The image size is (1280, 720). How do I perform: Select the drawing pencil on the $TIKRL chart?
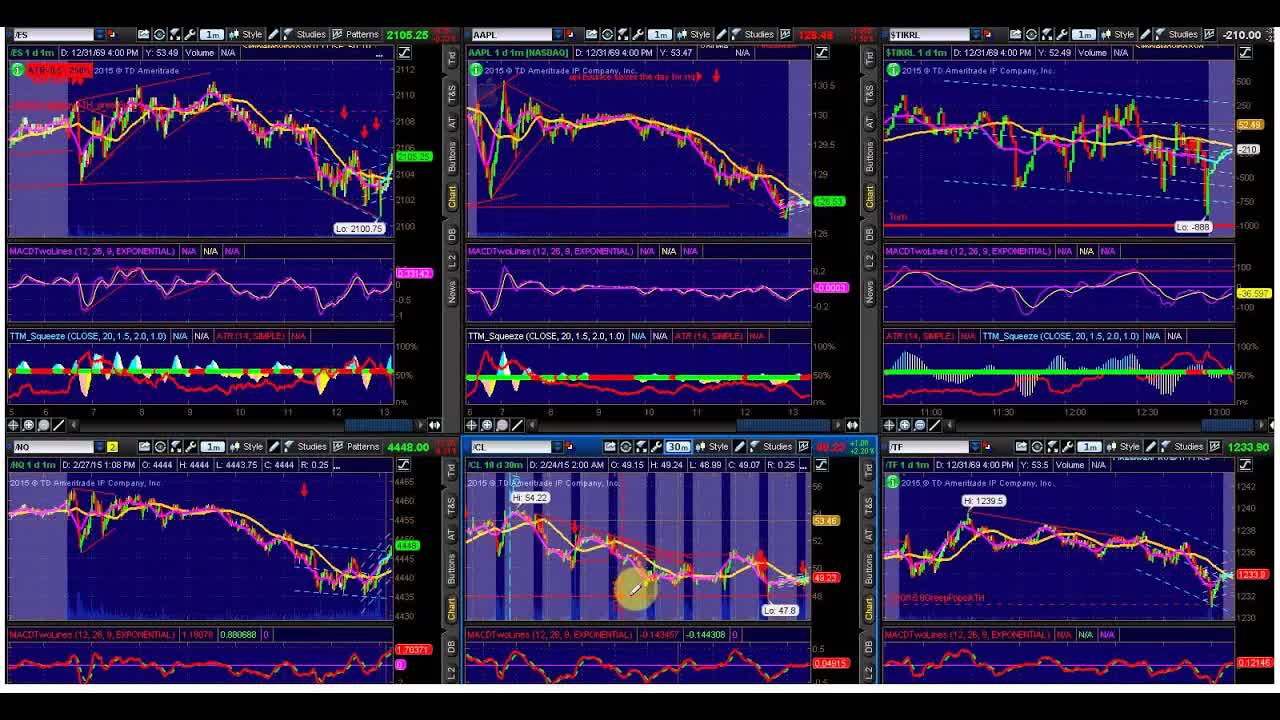coord(1146,35)
